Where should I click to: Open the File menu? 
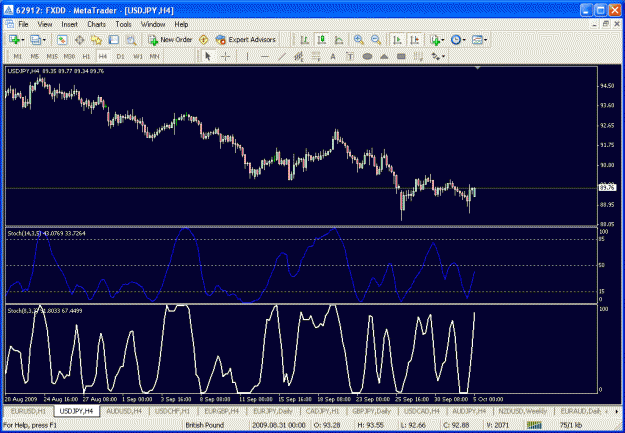pyautogui.click(x=24, y=24)
